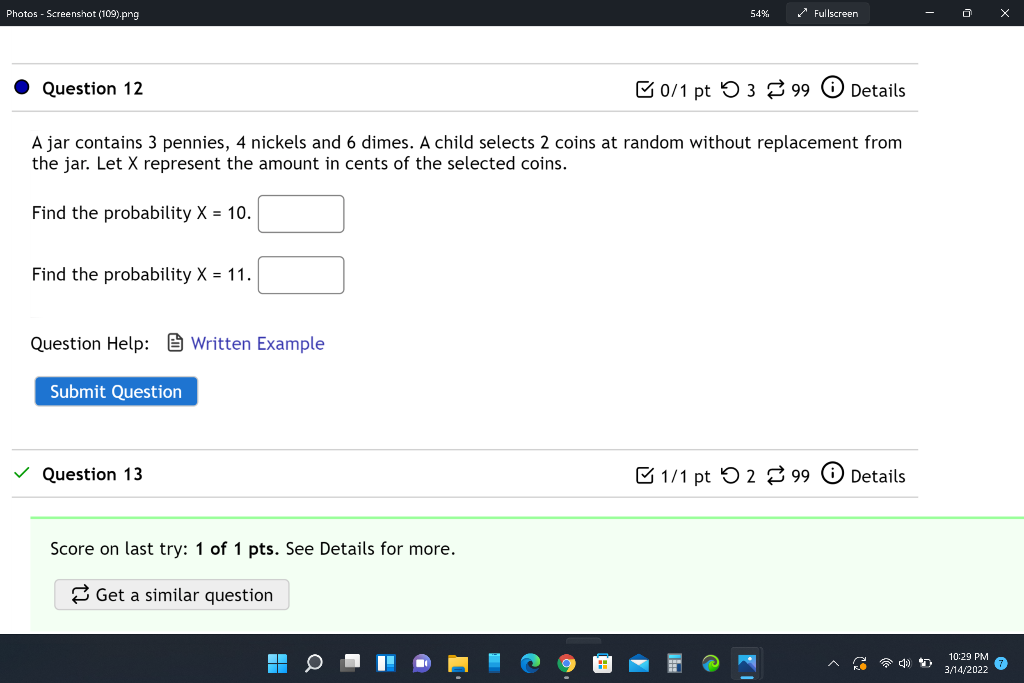The width and height of the screenshot is (1024, 683).
Task: Click the 54% zoom level indicator
Action: pyautogui.click(x=759, y=13)
